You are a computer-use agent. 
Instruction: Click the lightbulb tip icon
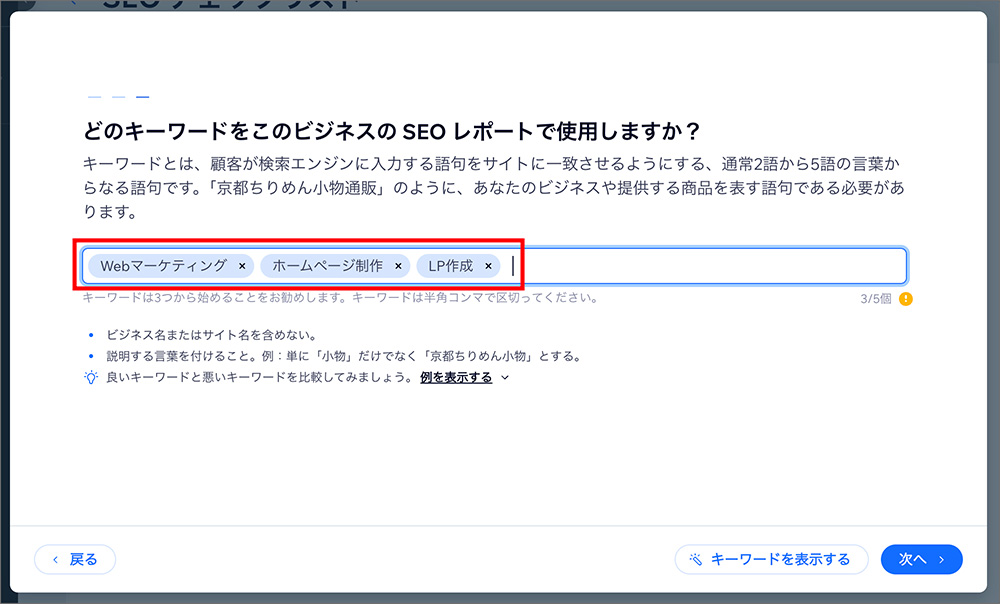pyautogui.click(x=91, y=377)
